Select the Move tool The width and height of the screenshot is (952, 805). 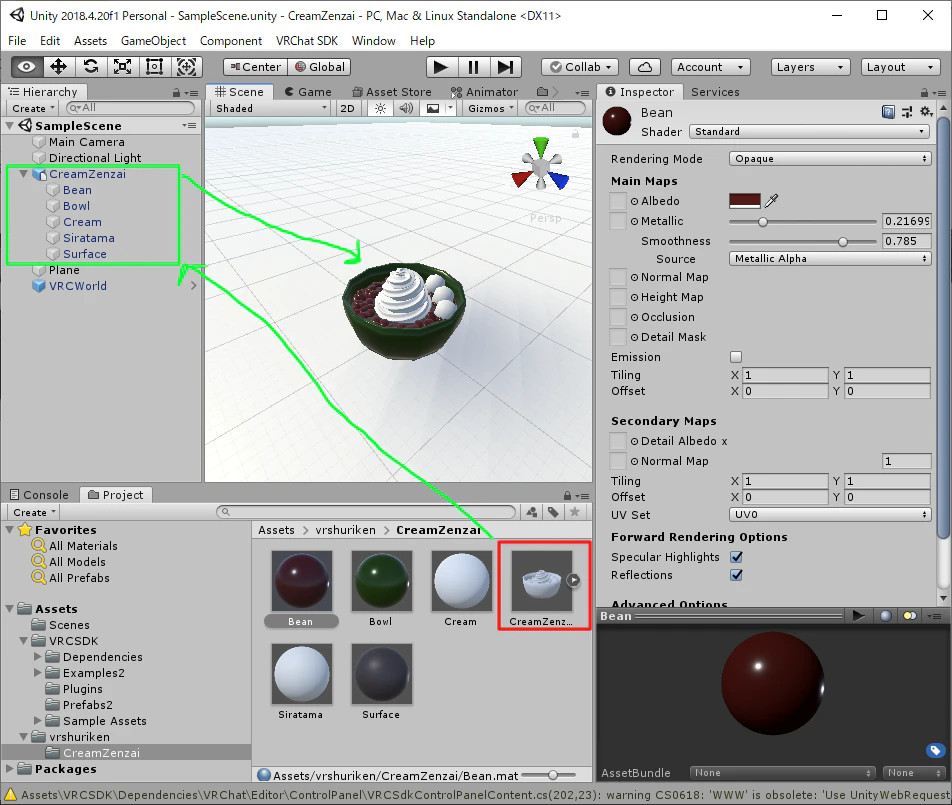(x=58, y=67)
